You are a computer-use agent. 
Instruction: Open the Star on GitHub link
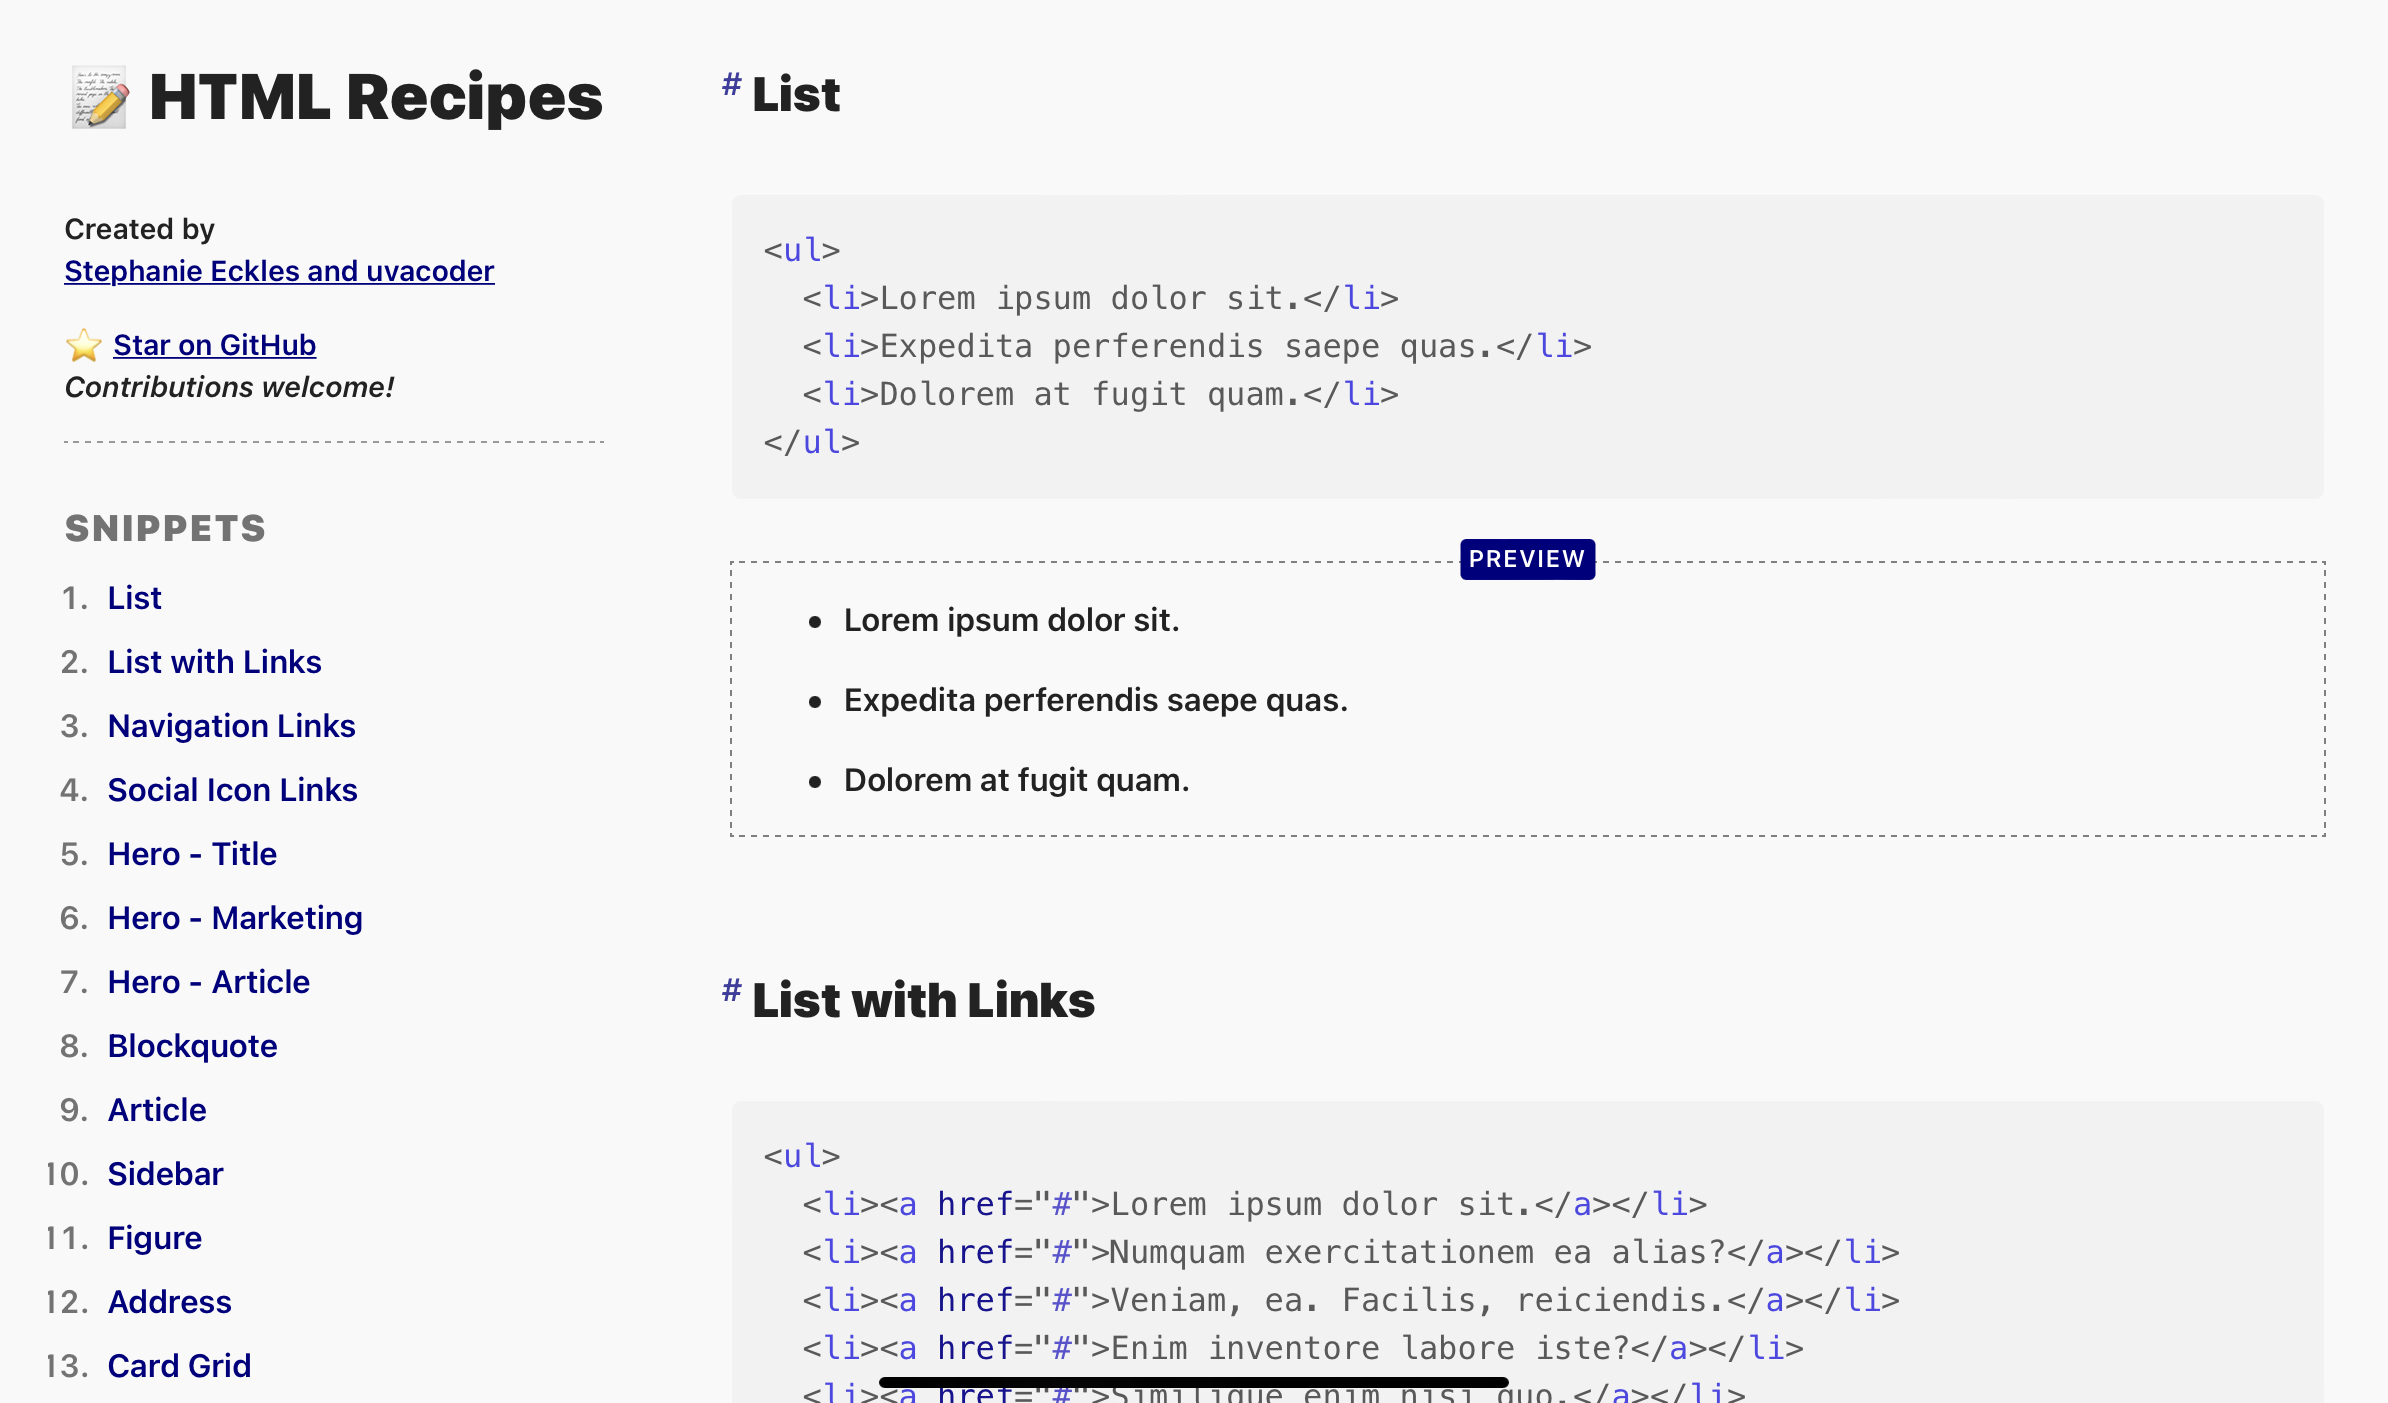215,344
